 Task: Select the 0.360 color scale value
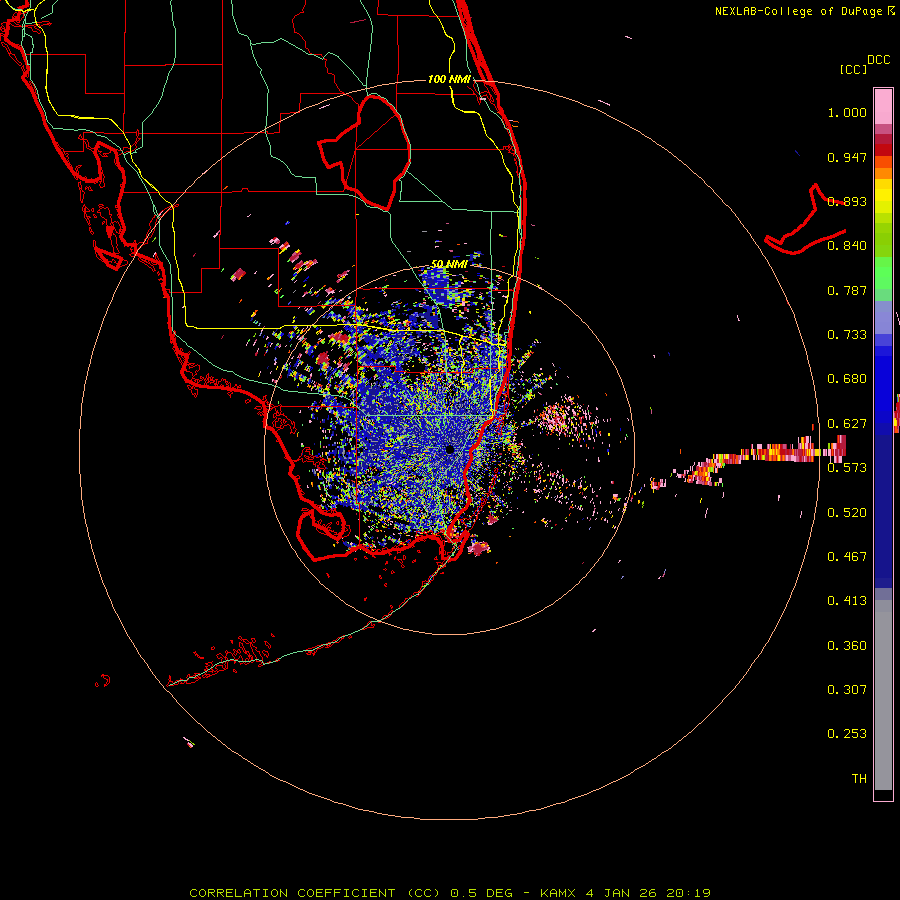tap(847, 646)
